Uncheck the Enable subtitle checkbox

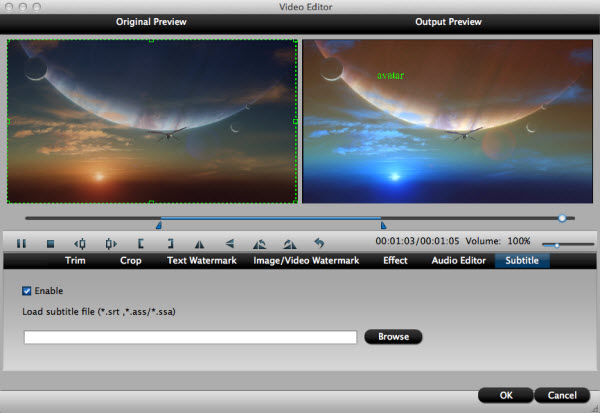26,291
